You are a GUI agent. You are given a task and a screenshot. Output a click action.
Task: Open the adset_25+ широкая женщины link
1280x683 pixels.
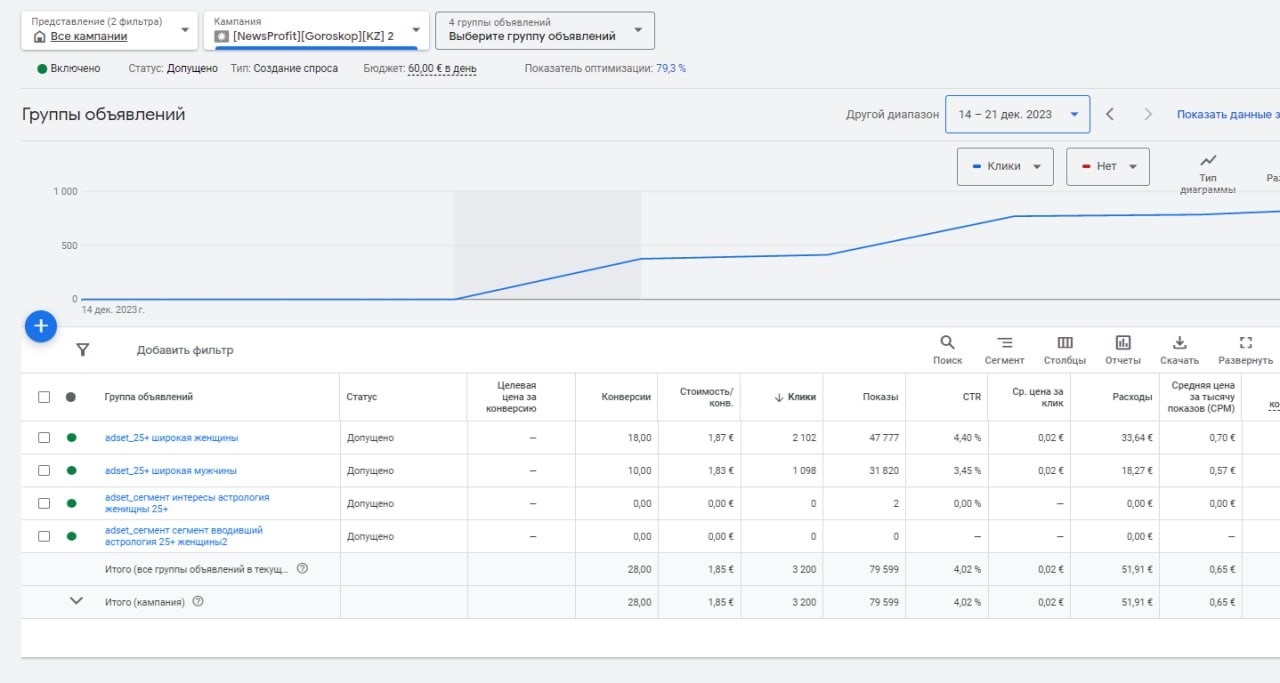(171, 437)
